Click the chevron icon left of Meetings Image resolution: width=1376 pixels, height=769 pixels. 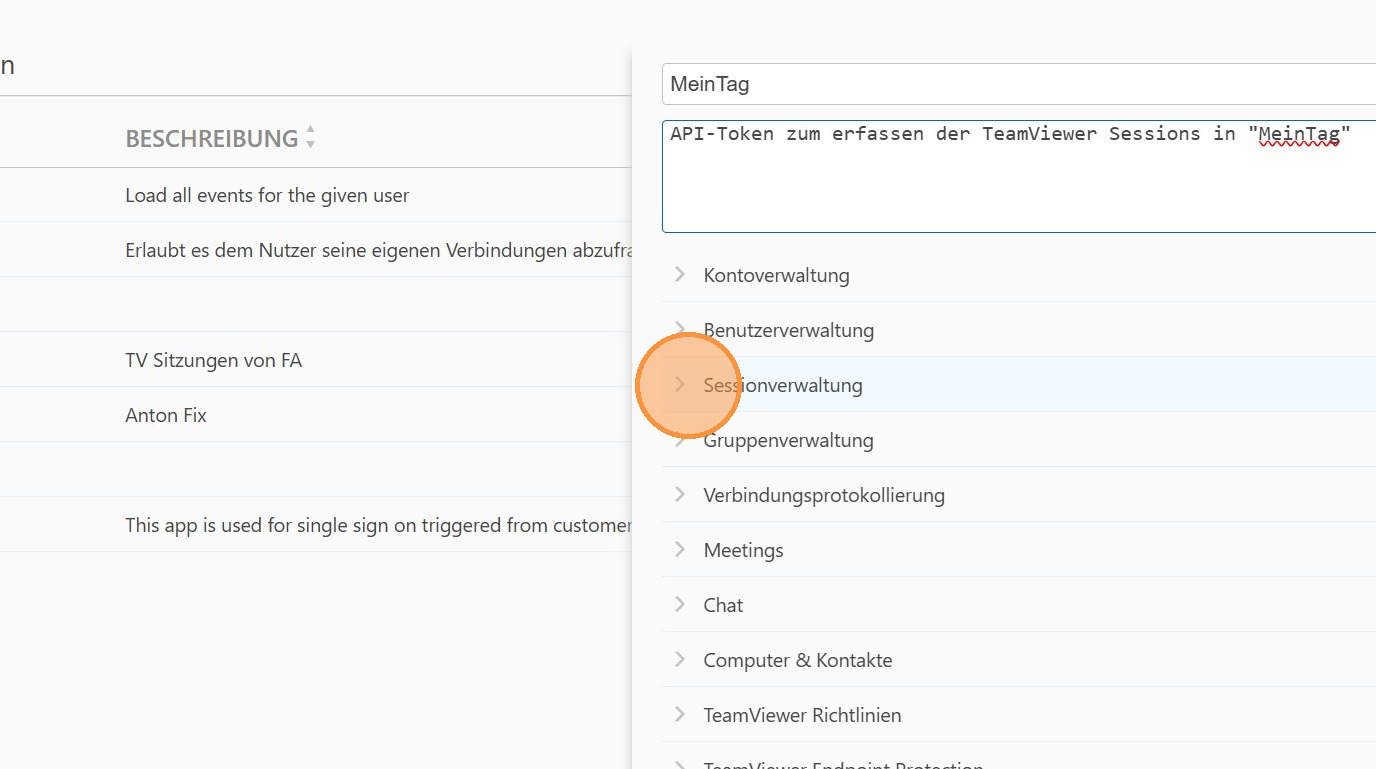pyautogui.click(x=680, y=549)
